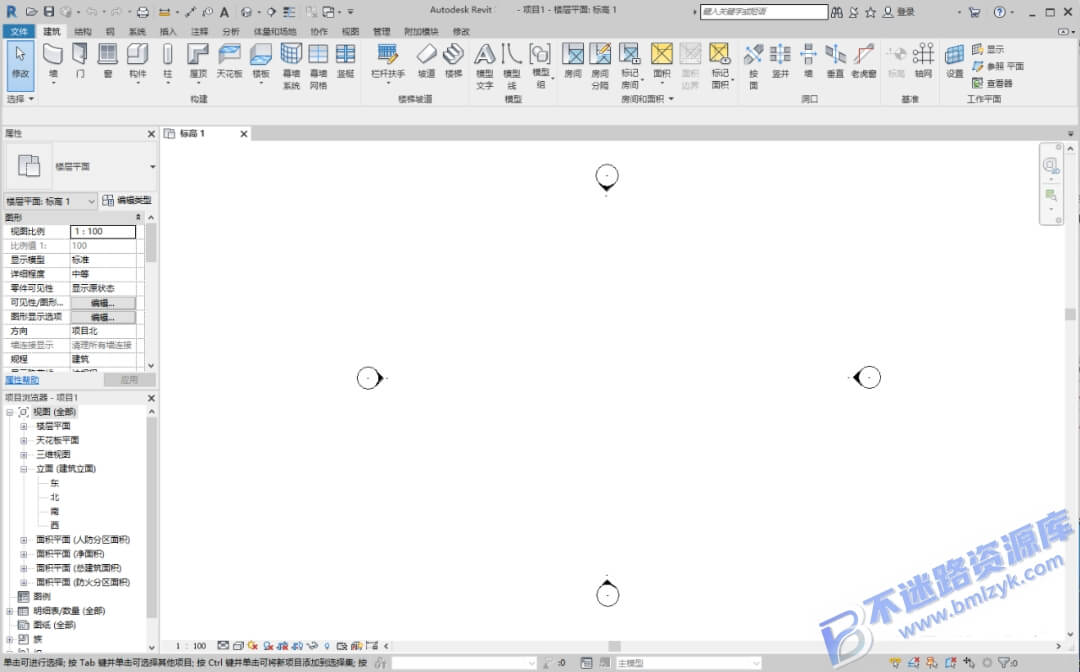Image resolution: width=1080 pixels, height=672 pixels.
Task: Click the 查看器 work plane viewer
Action: (x=992, y=83)
